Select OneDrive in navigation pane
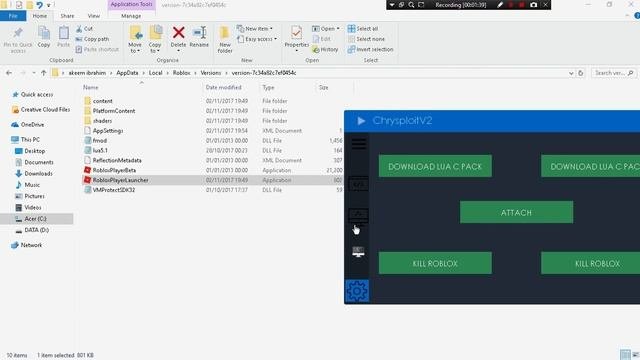The image size is (640, 360). pos(32,124)
